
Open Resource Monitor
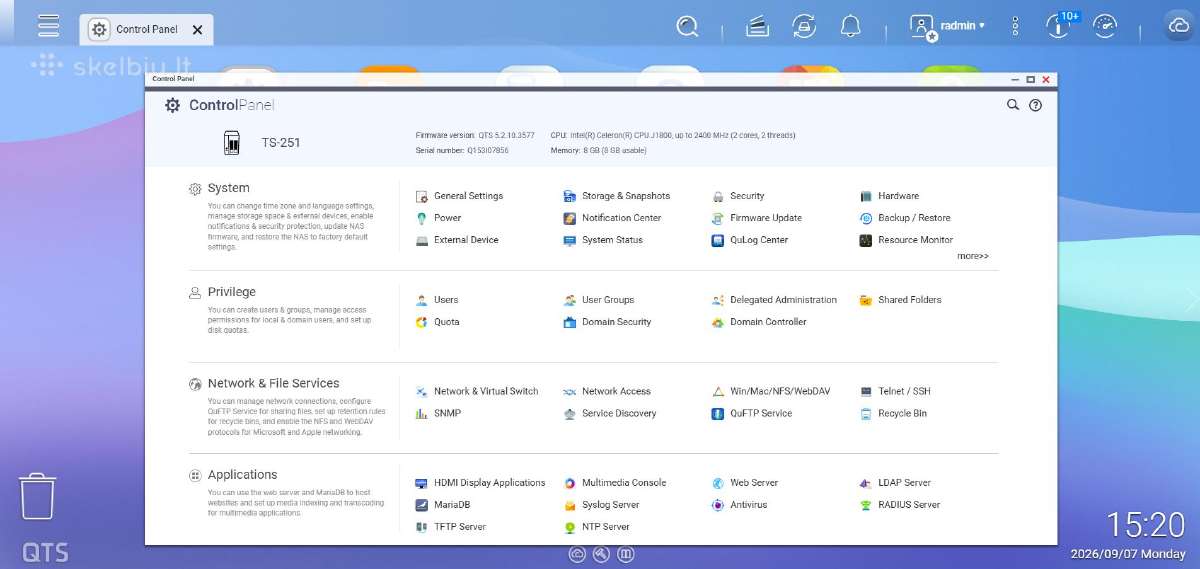click(906, 240)
